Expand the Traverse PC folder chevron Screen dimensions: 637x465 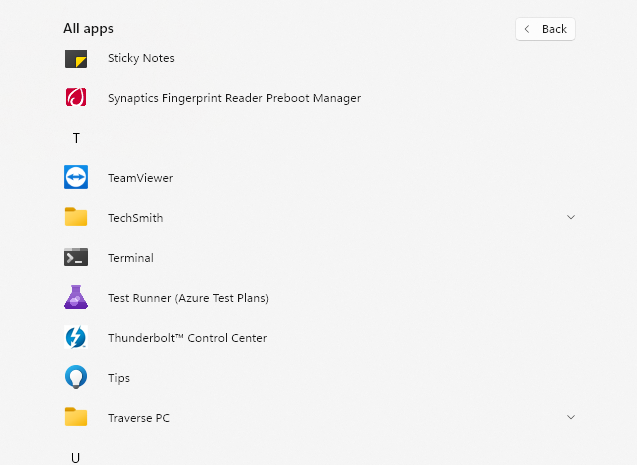(x=571, y=417)
